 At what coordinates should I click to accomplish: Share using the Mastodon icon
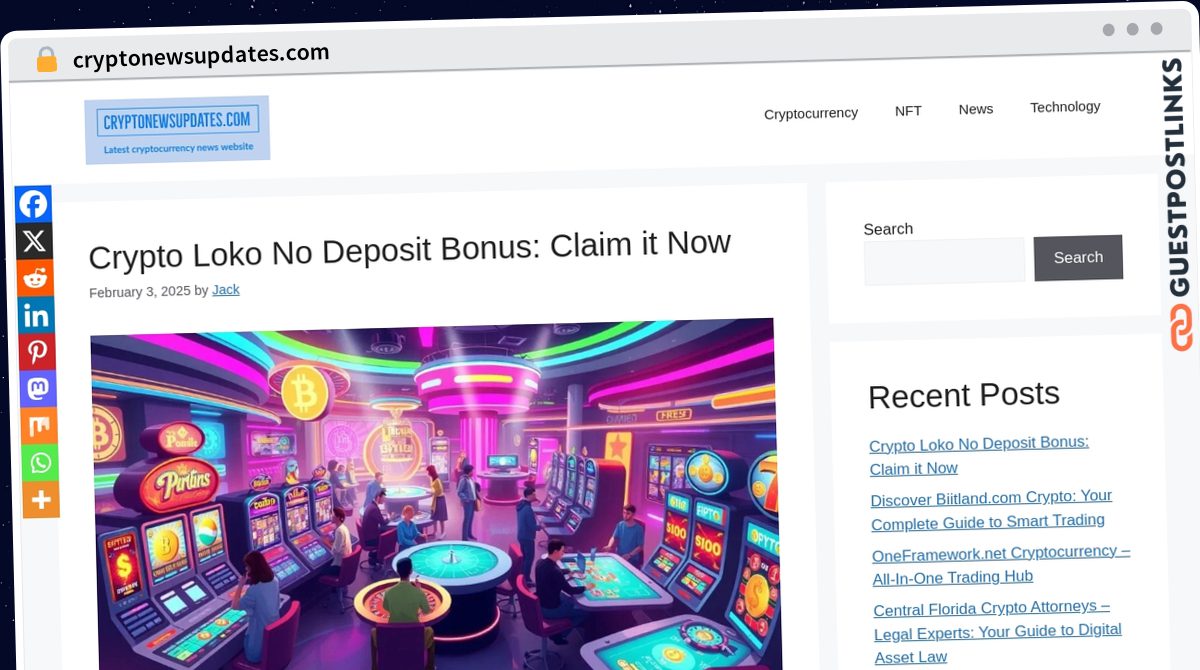tap(38, 389)
